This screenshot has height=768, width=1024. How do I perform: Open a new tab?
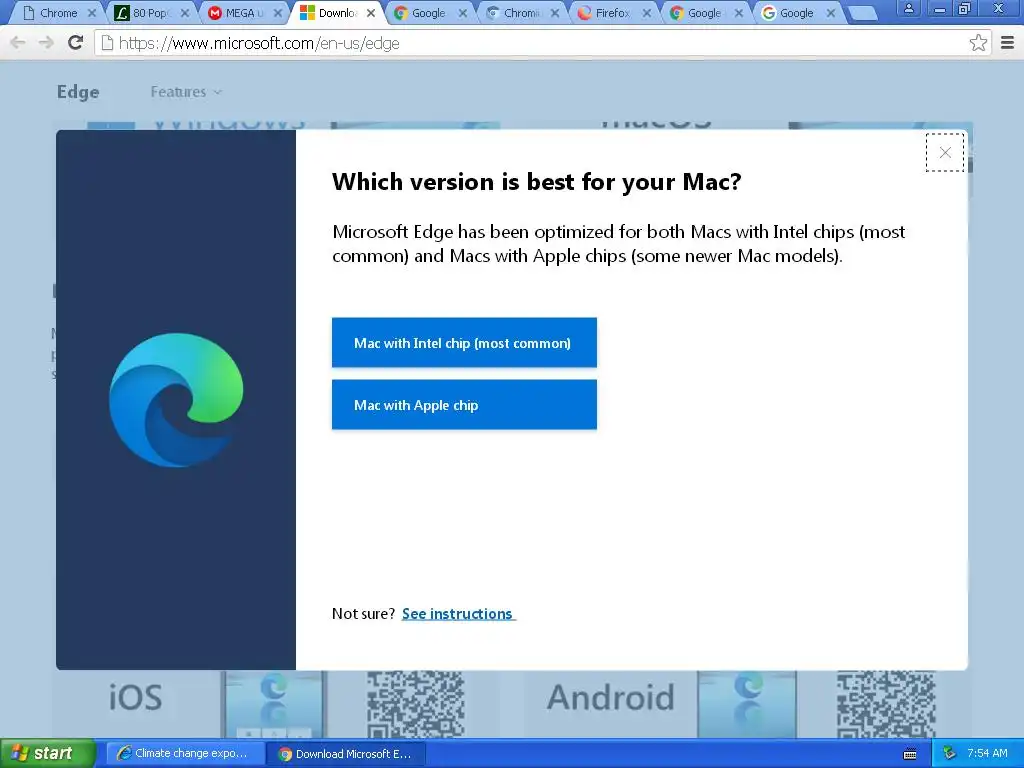(862, 13)
